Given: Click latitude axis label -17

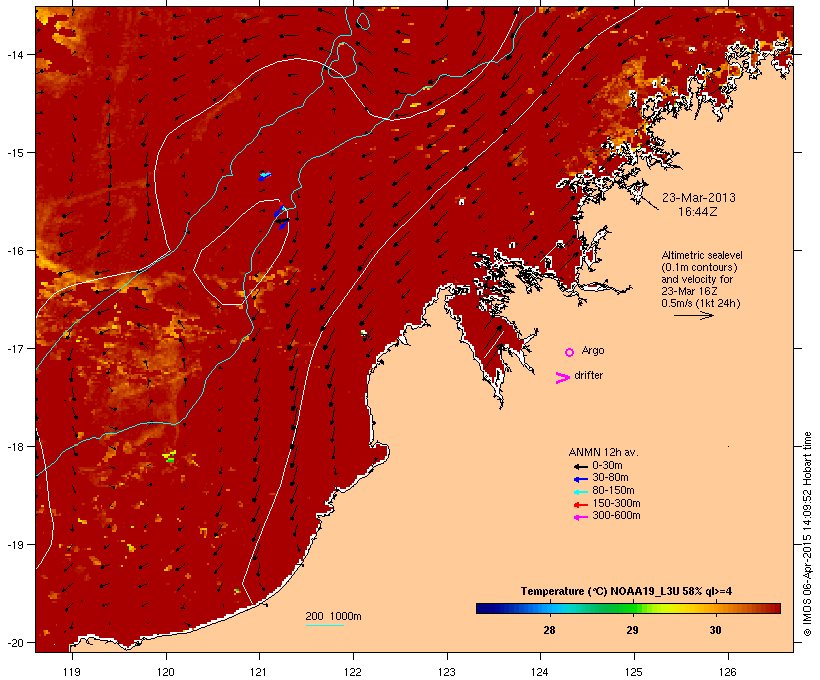Looking at the screenshot, I should 14,348.
